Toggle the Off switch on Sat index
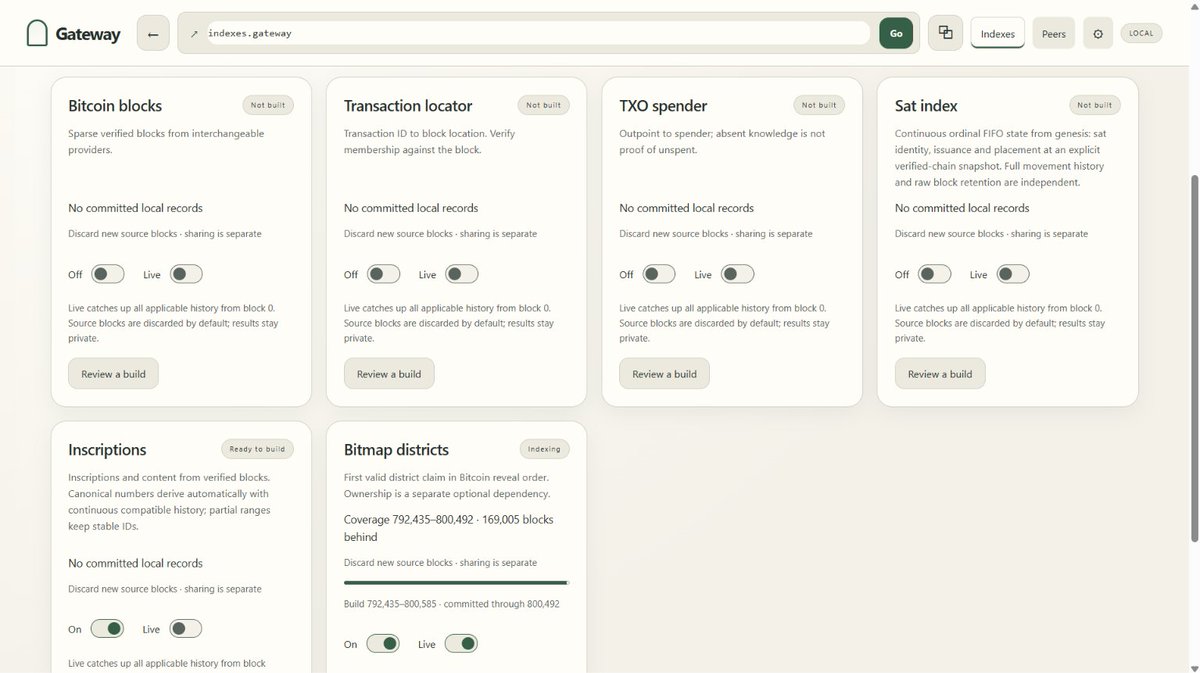 click(935, 274)
